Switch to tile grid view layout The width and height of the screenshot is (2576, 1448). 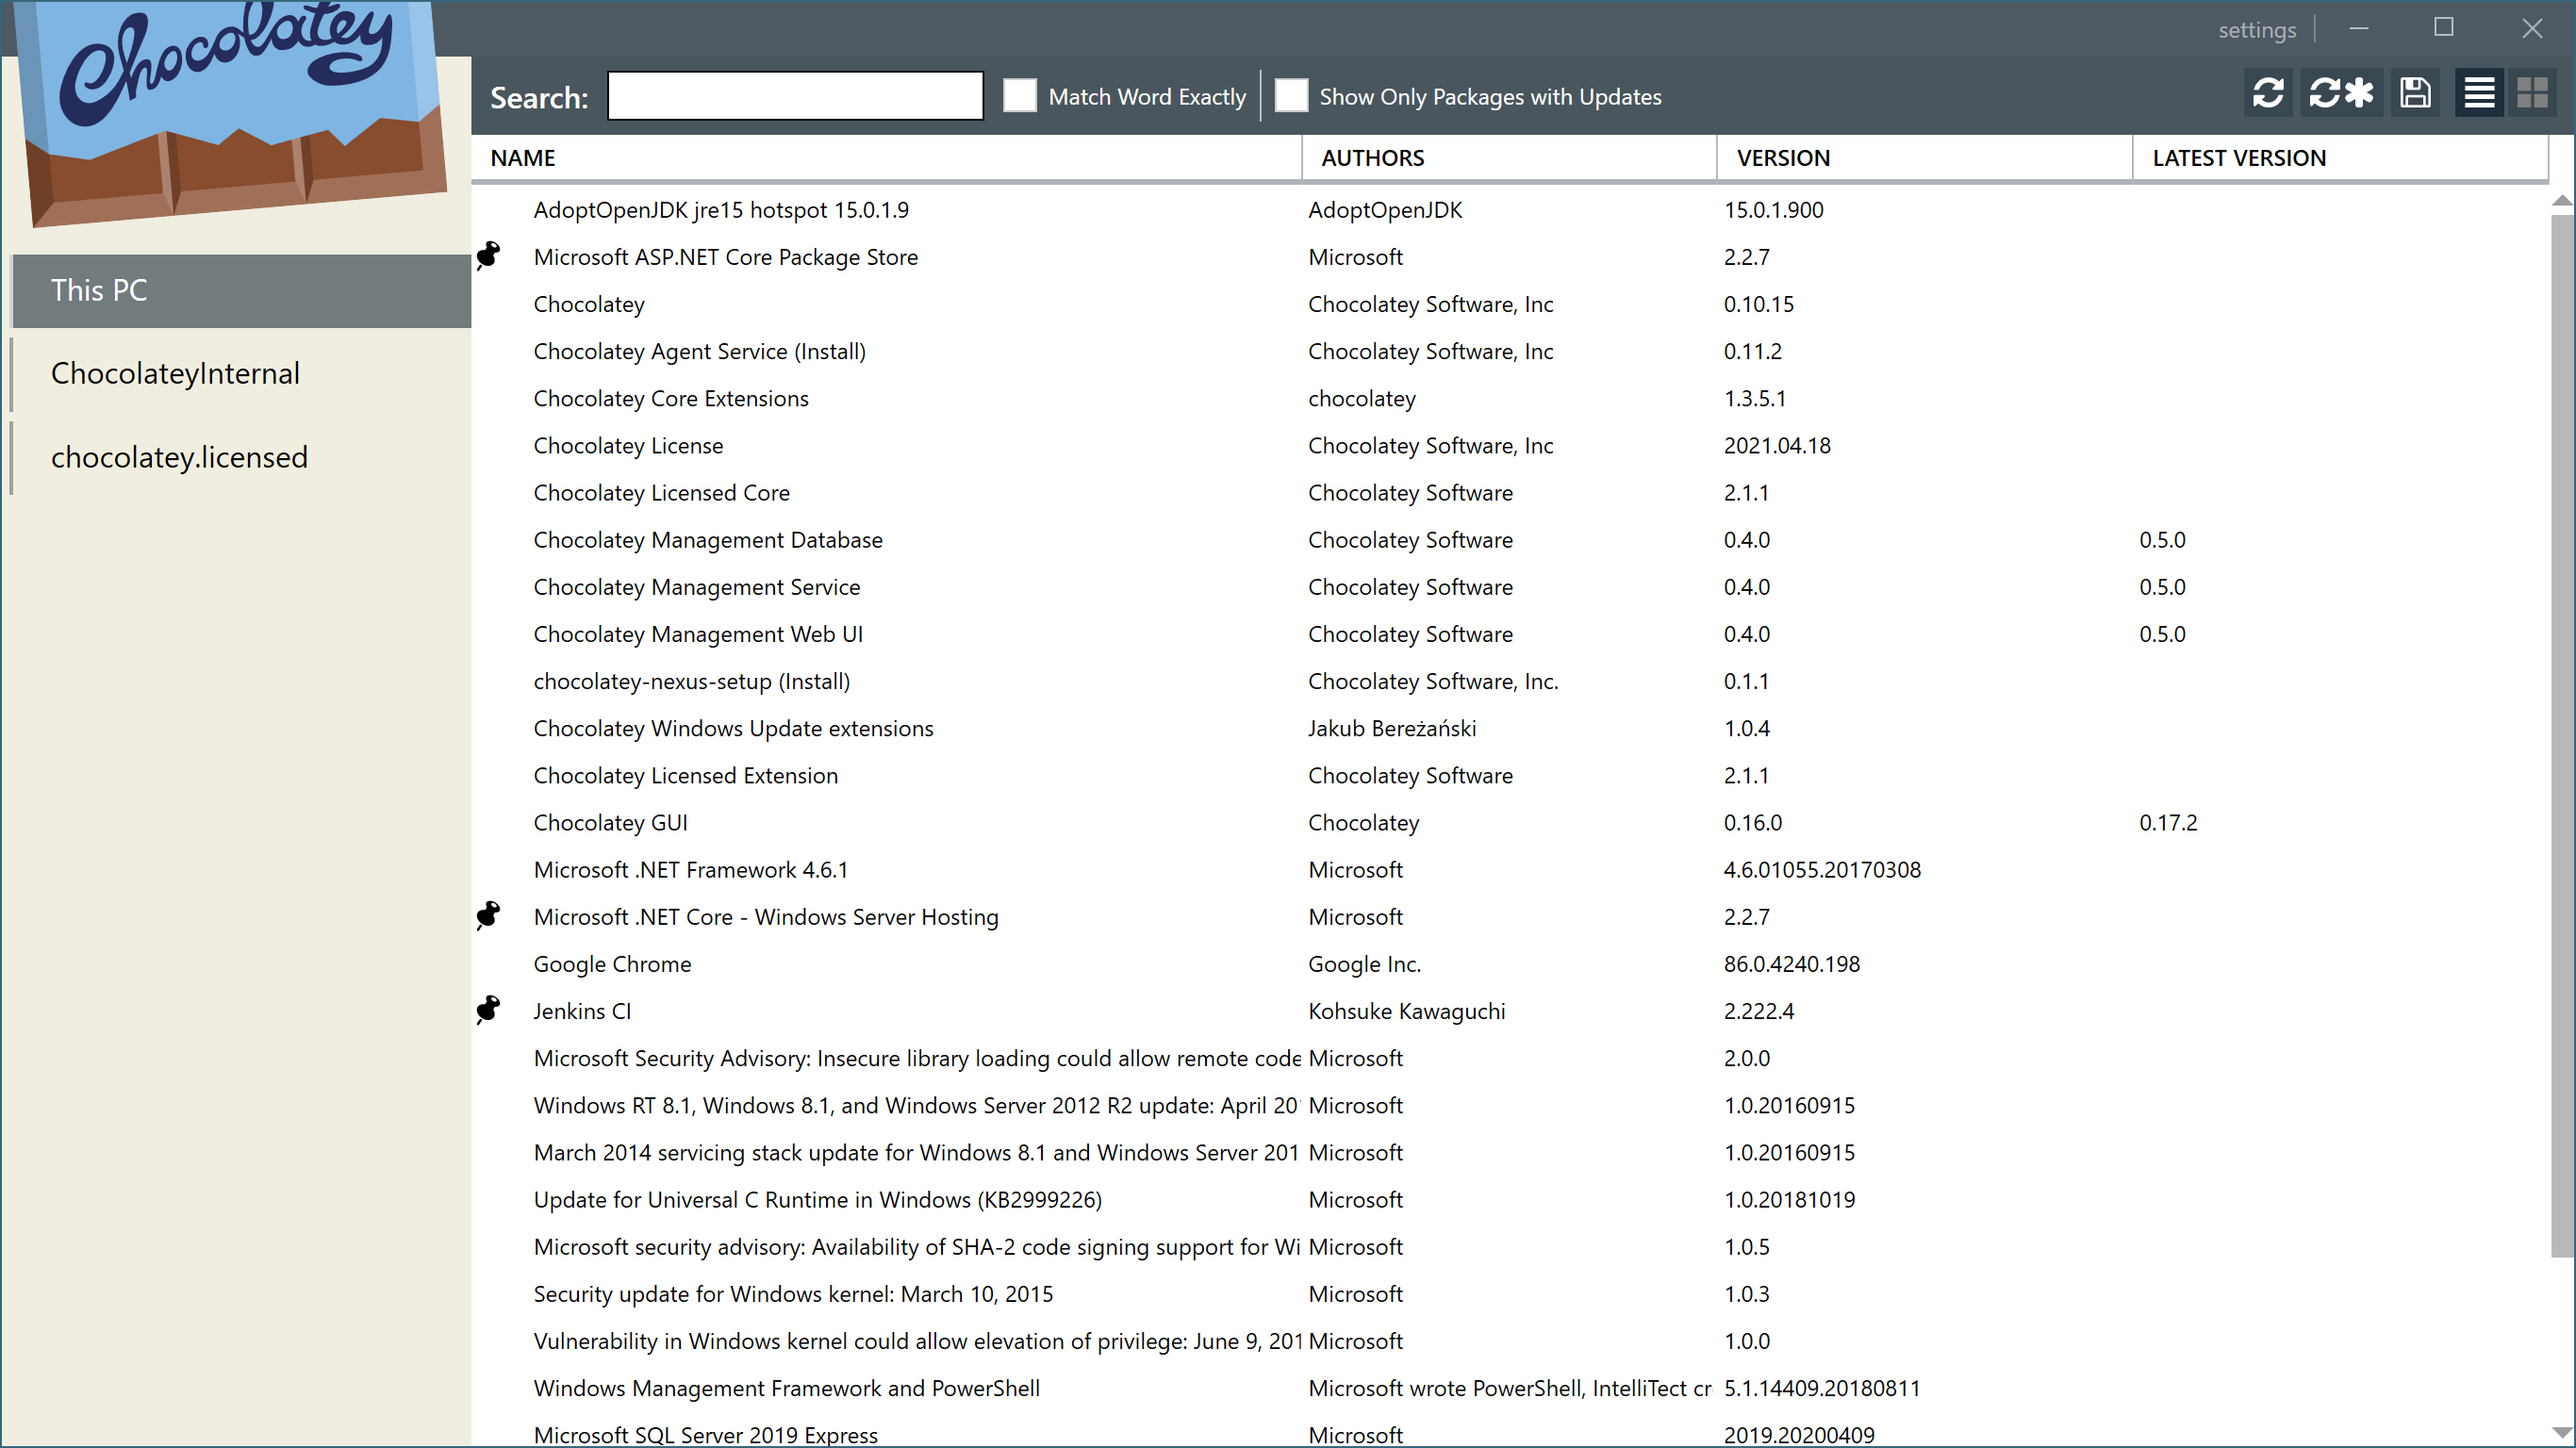click(x=2532, y=93)
